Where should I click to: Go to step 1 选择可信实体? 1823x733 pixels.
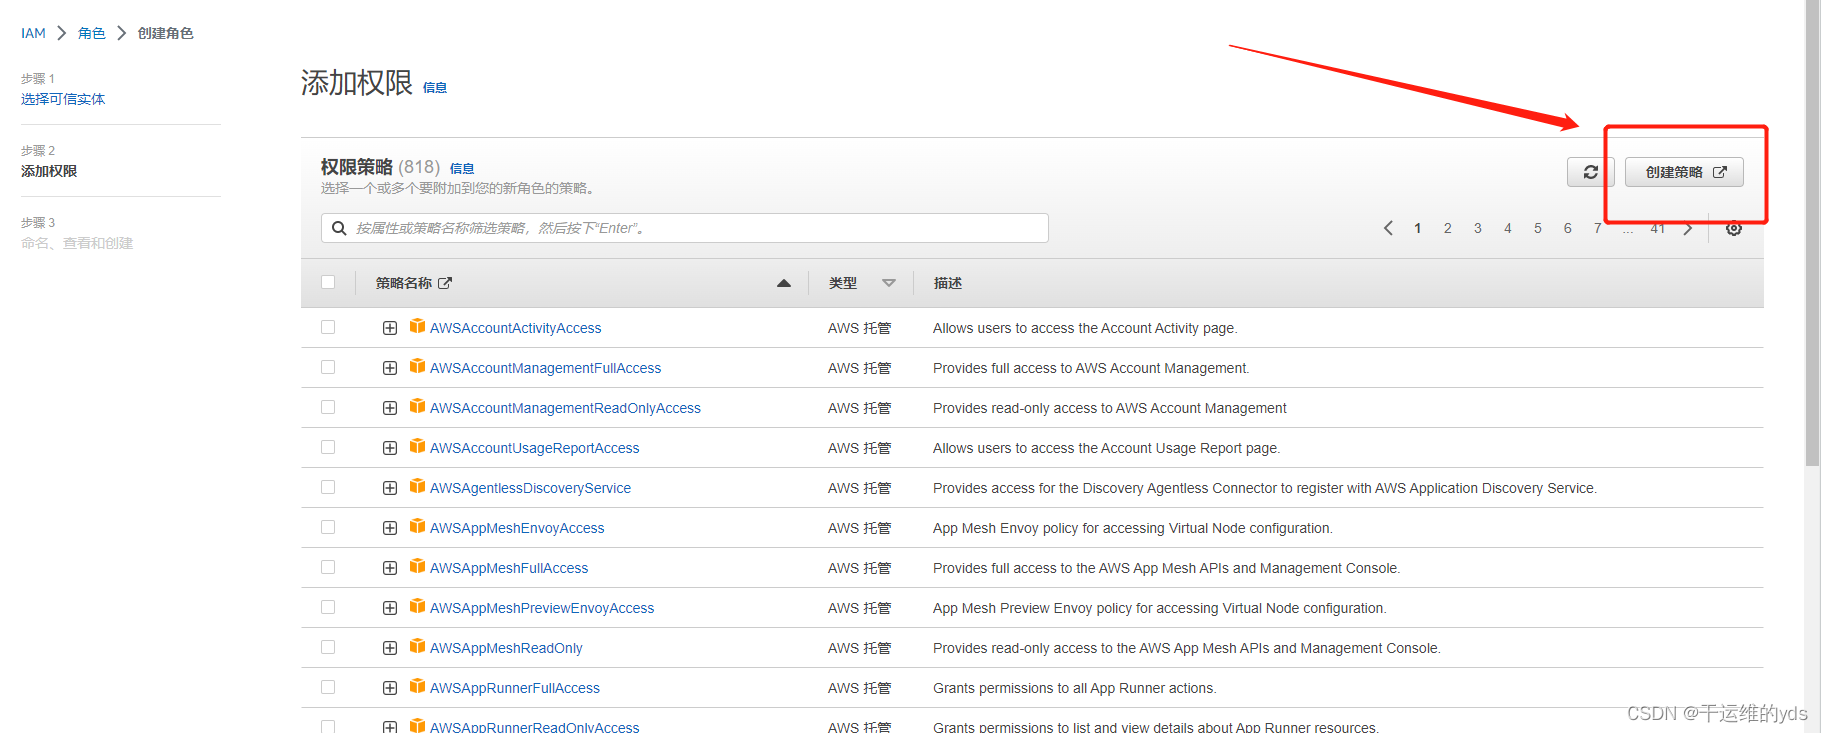click(x=63, y=99)
